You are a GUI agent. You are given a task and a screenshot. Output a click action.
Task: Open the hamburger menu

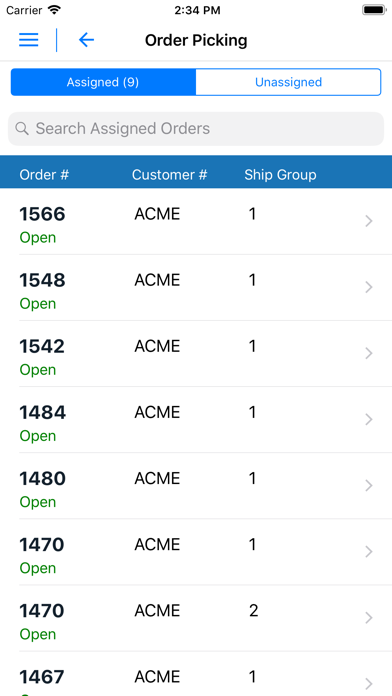(x=29, y=40)
